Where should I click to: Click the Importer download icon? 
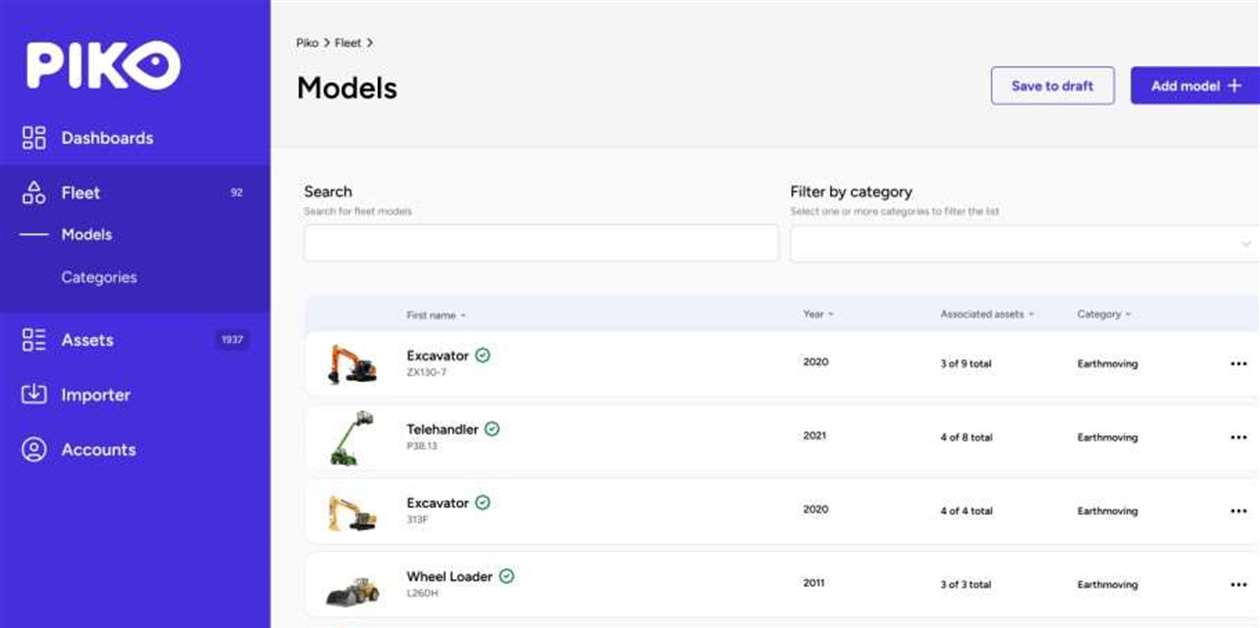(x=33, y=394)
